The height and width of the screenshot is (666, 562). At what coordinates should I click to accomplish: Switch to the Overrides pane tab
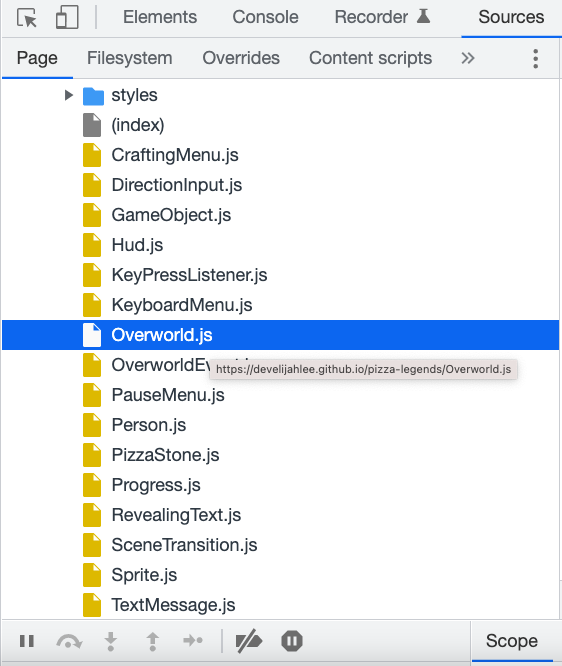point(241,58)
